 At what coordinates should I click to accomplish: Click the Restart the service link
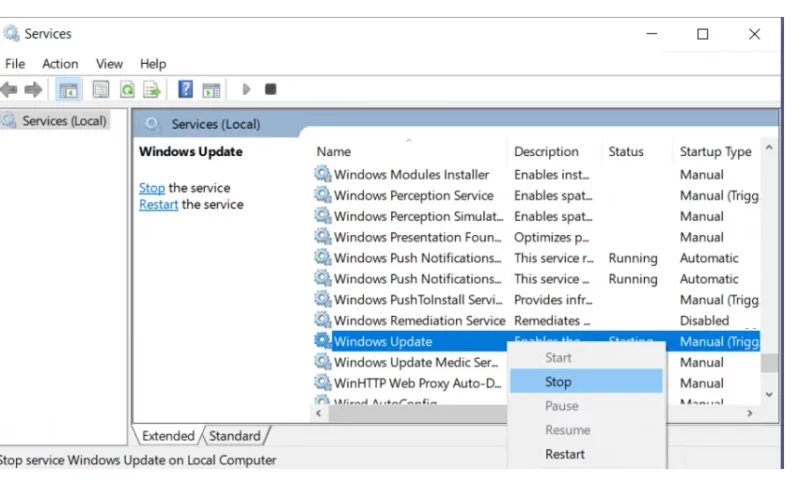coord(158,205)
